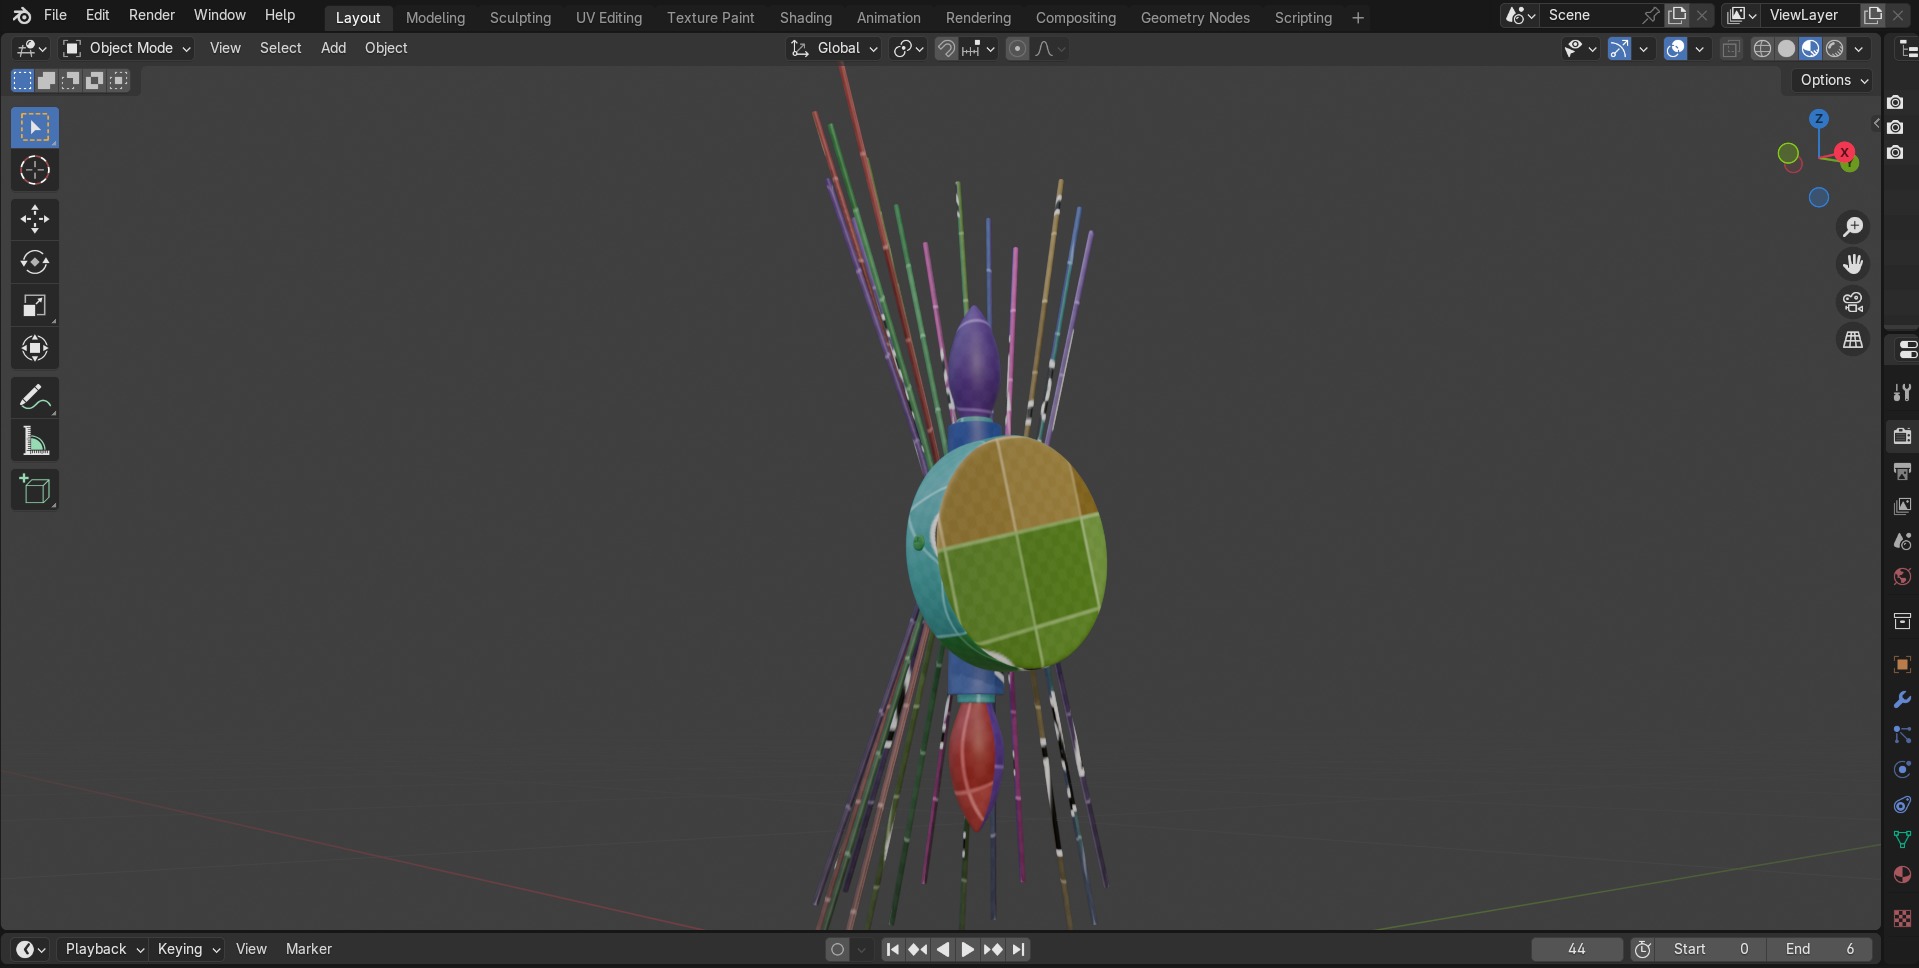Click the Scene name field

pos(1590,15)
